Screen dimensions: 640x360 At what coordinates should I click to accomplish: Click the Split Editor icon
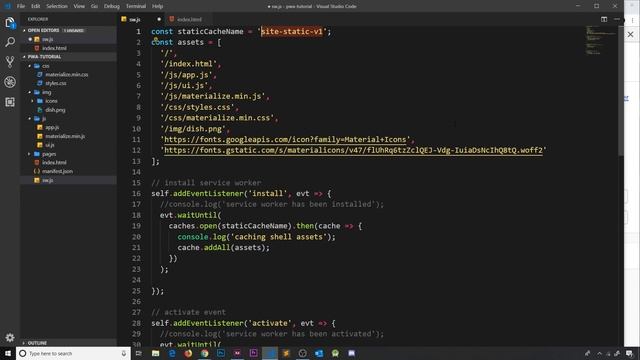click(x=604, y=19)
